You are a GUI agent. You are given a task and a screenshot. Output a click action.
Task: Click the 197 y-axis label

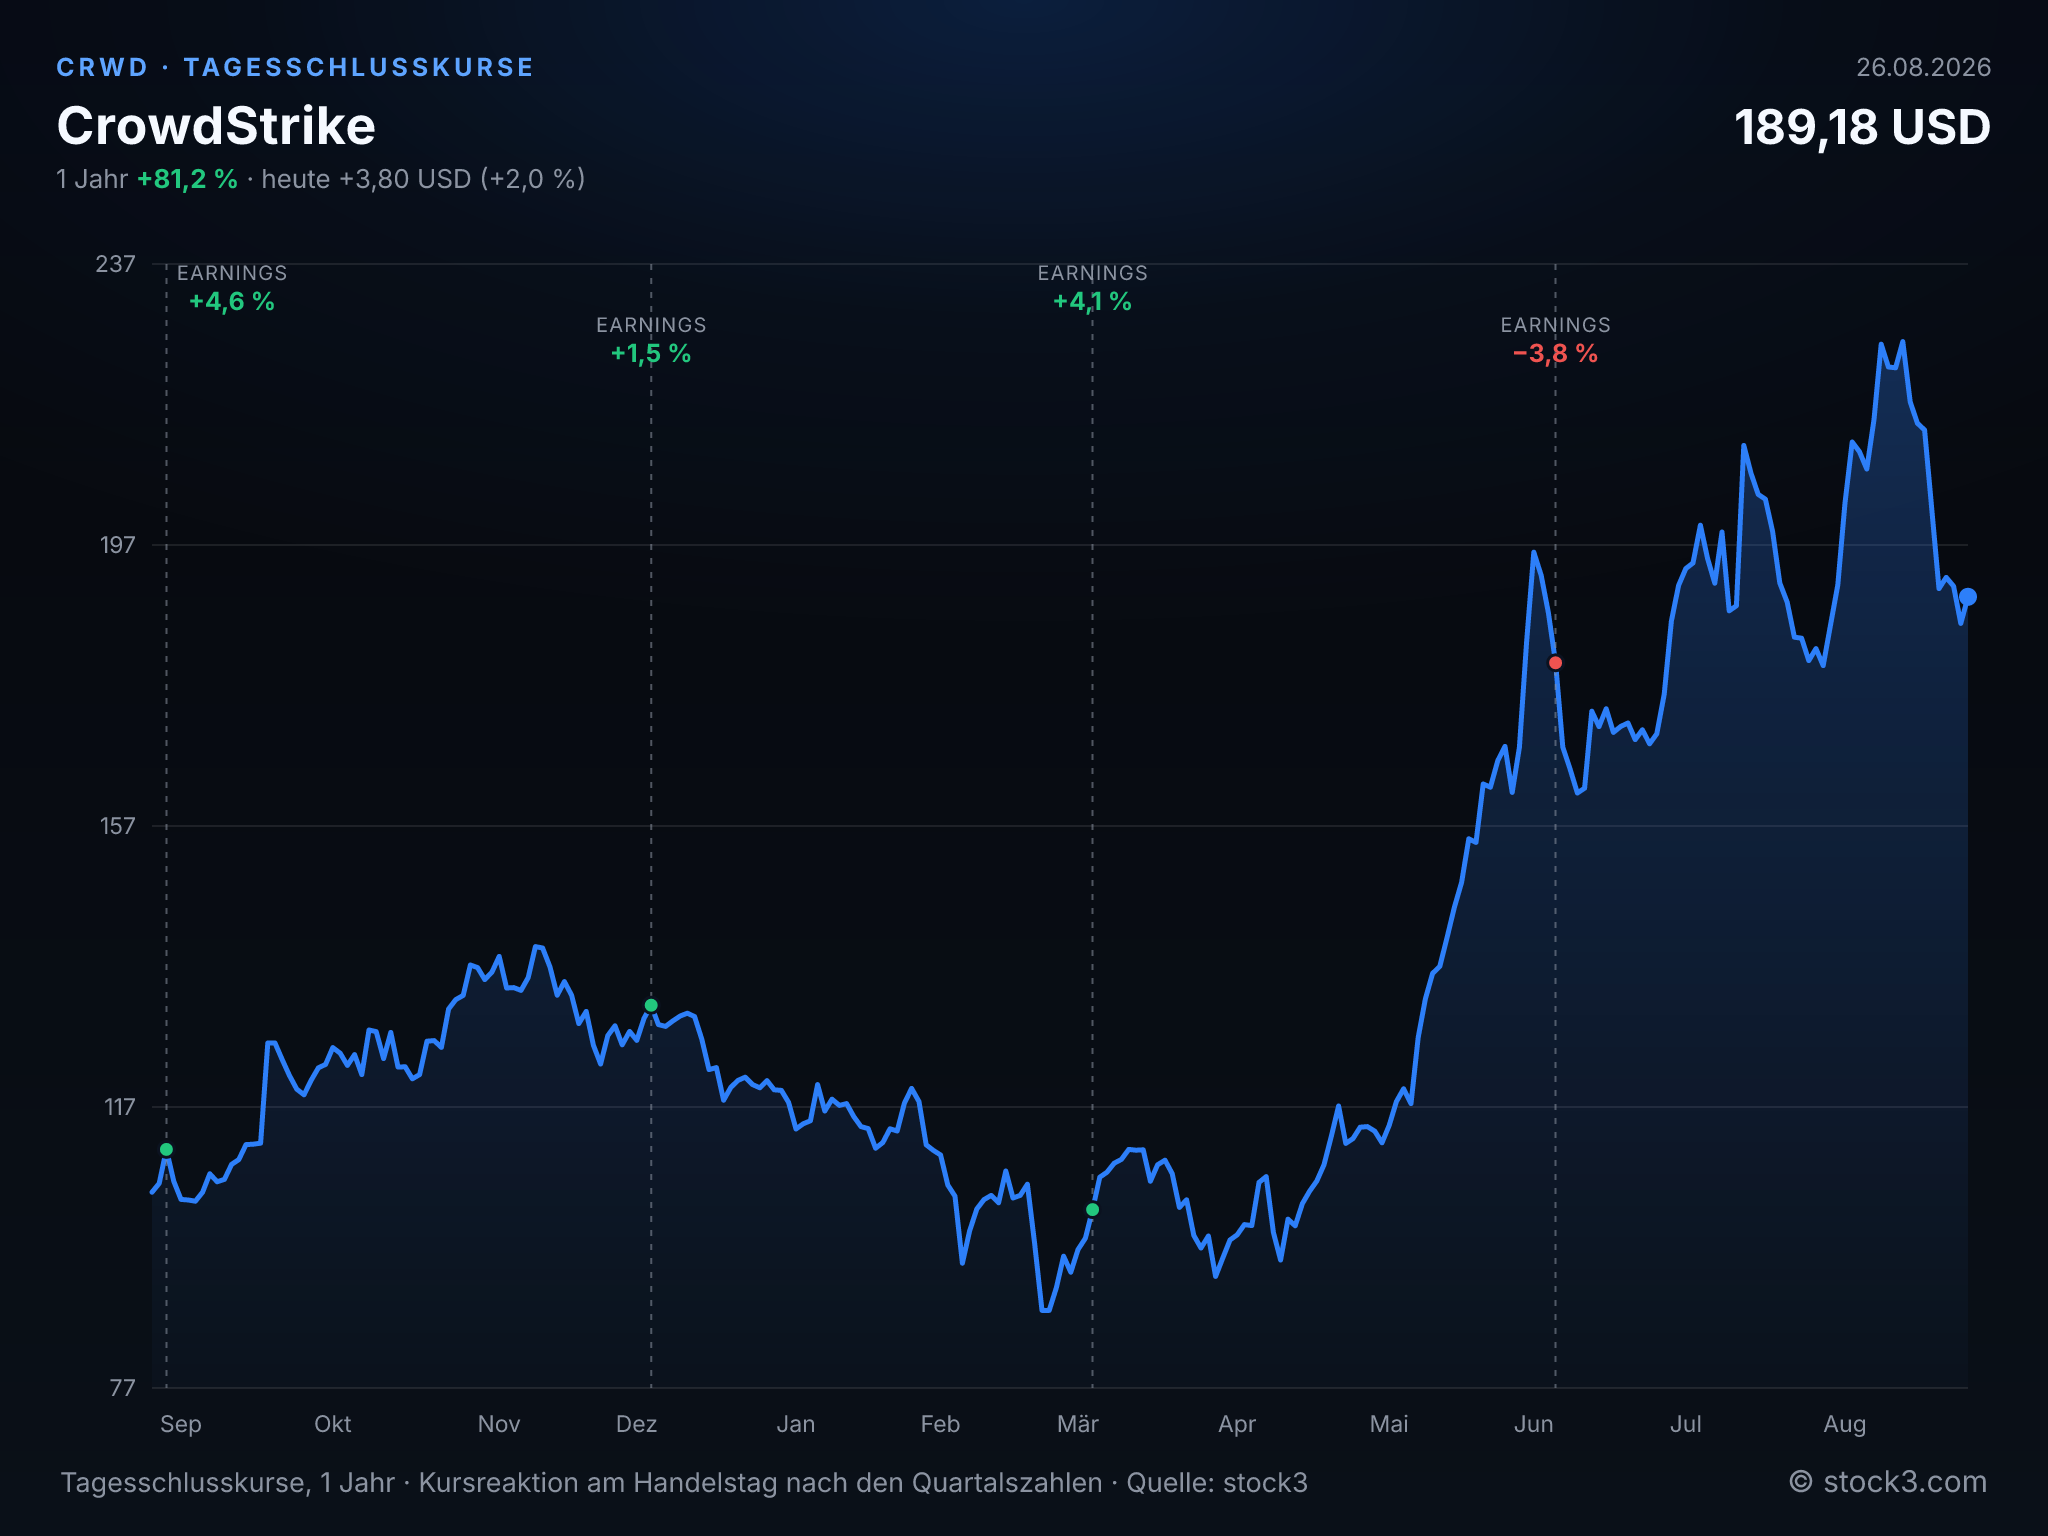117,545
